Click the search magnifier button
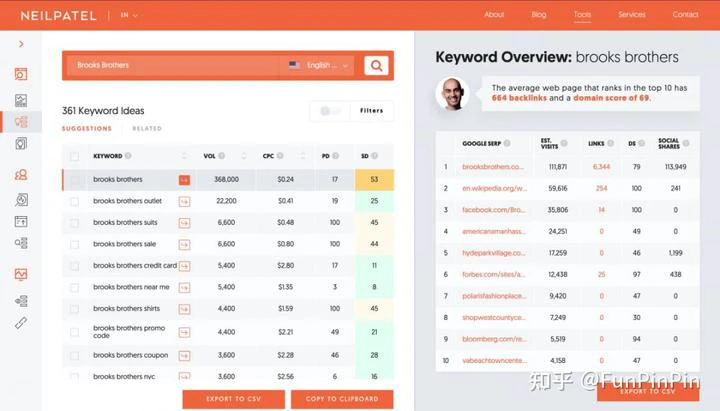 tap(376, 66)
